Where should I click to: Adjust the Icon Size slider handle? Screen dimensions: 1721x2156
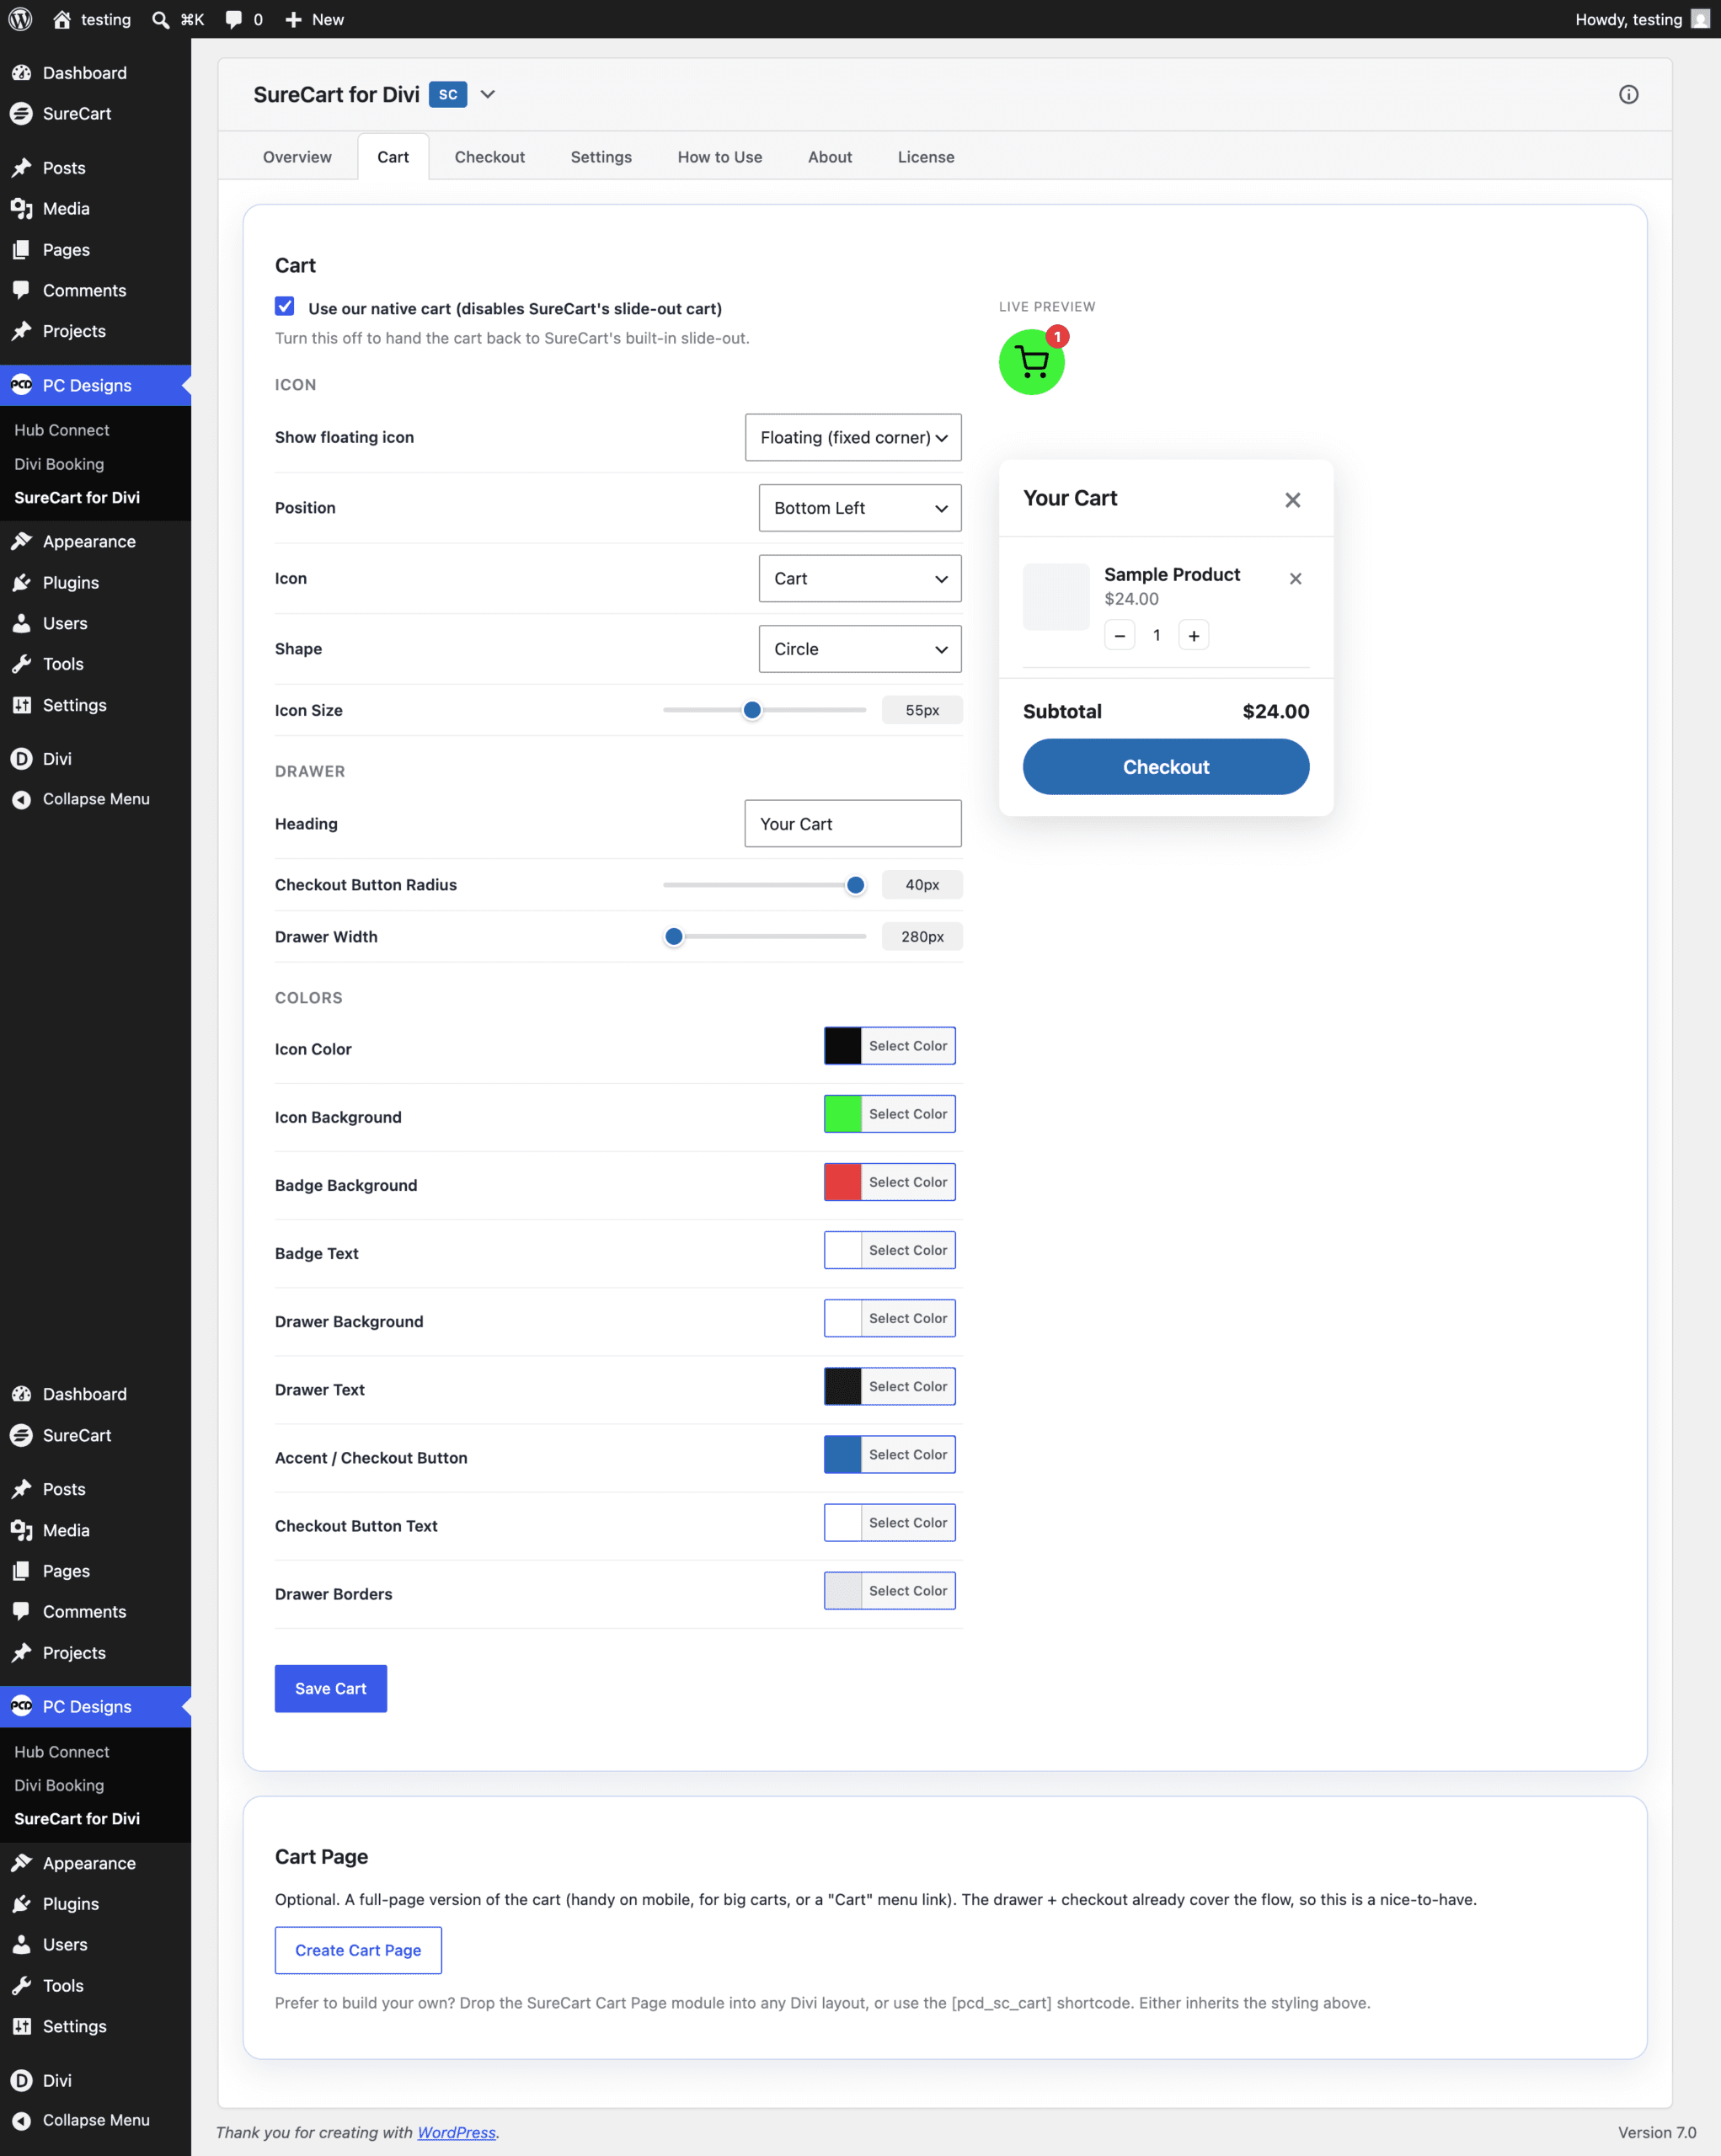click(752, 710)
